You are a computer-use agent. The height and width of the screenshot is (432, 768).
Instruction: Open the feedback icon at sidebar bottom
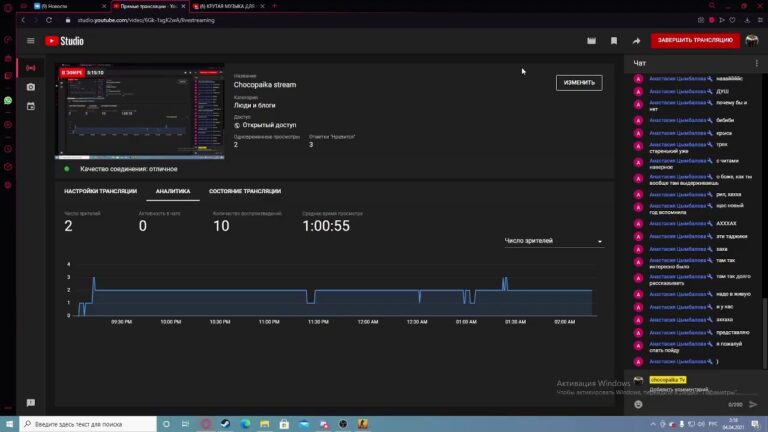point(30,403)
